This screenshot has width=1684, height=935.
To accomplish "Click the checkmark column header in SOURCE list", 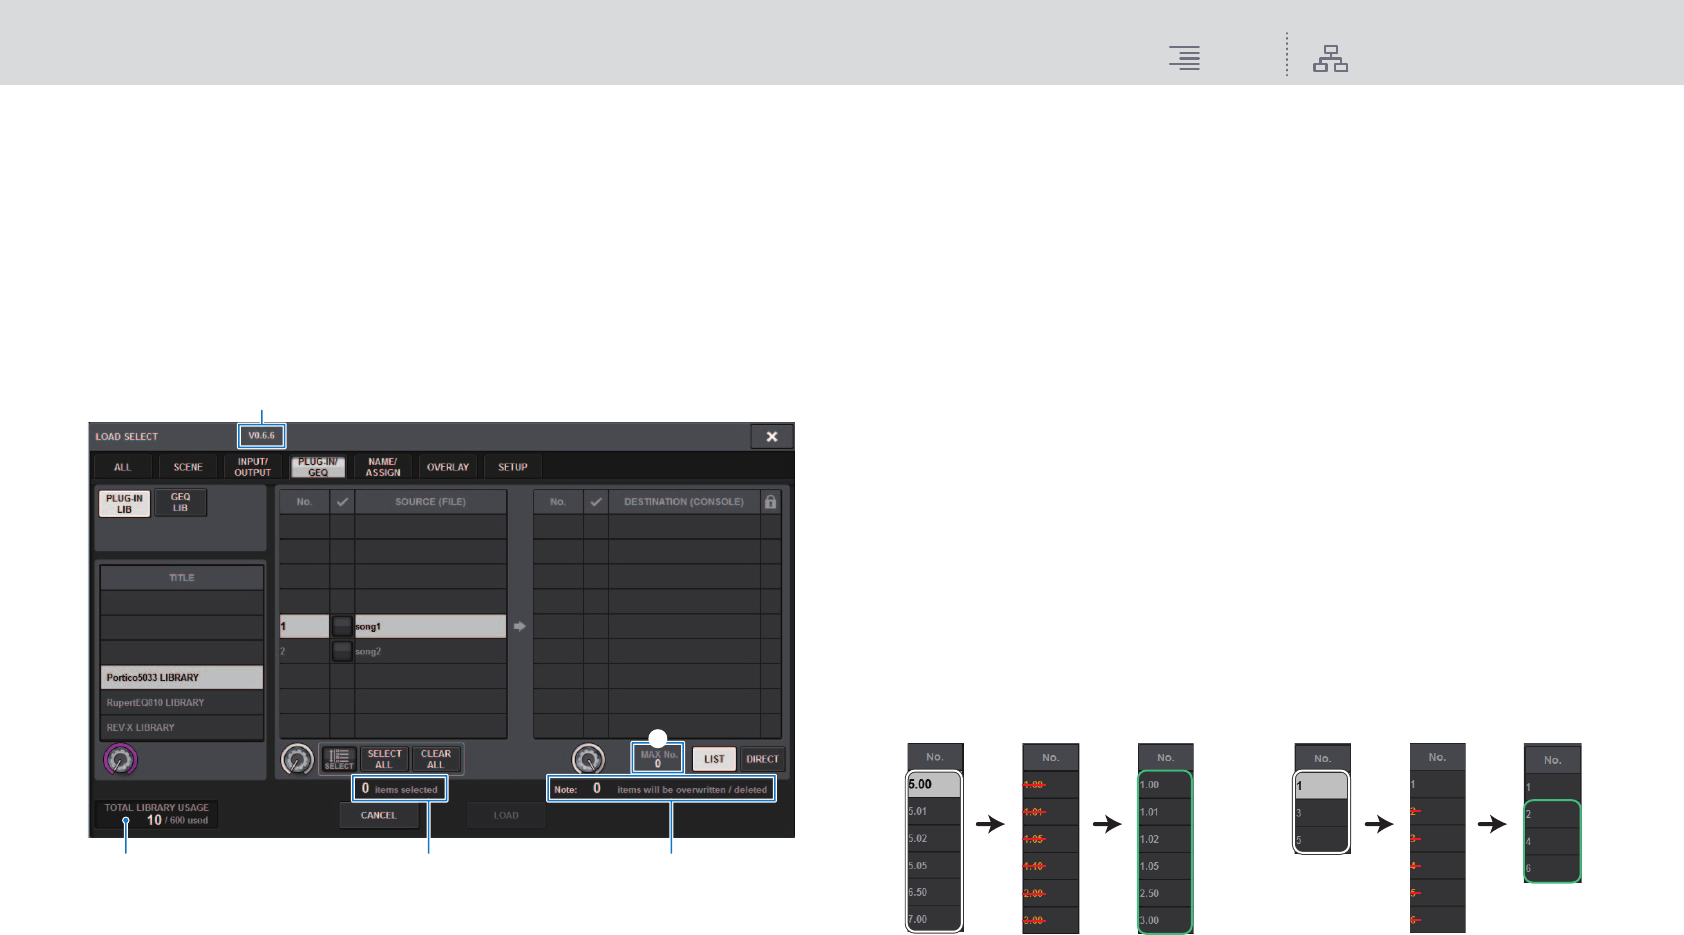I will [342, 502].
